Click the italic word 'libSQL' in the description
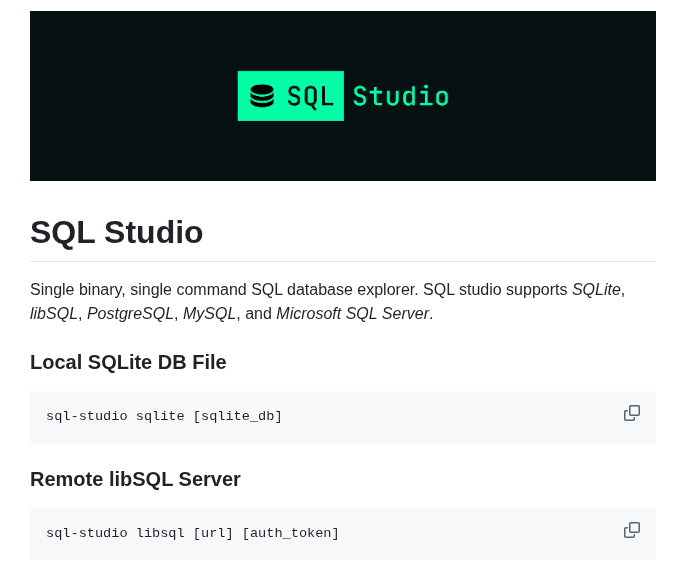This screenshot has height=567, width=682. coord(54,314)
